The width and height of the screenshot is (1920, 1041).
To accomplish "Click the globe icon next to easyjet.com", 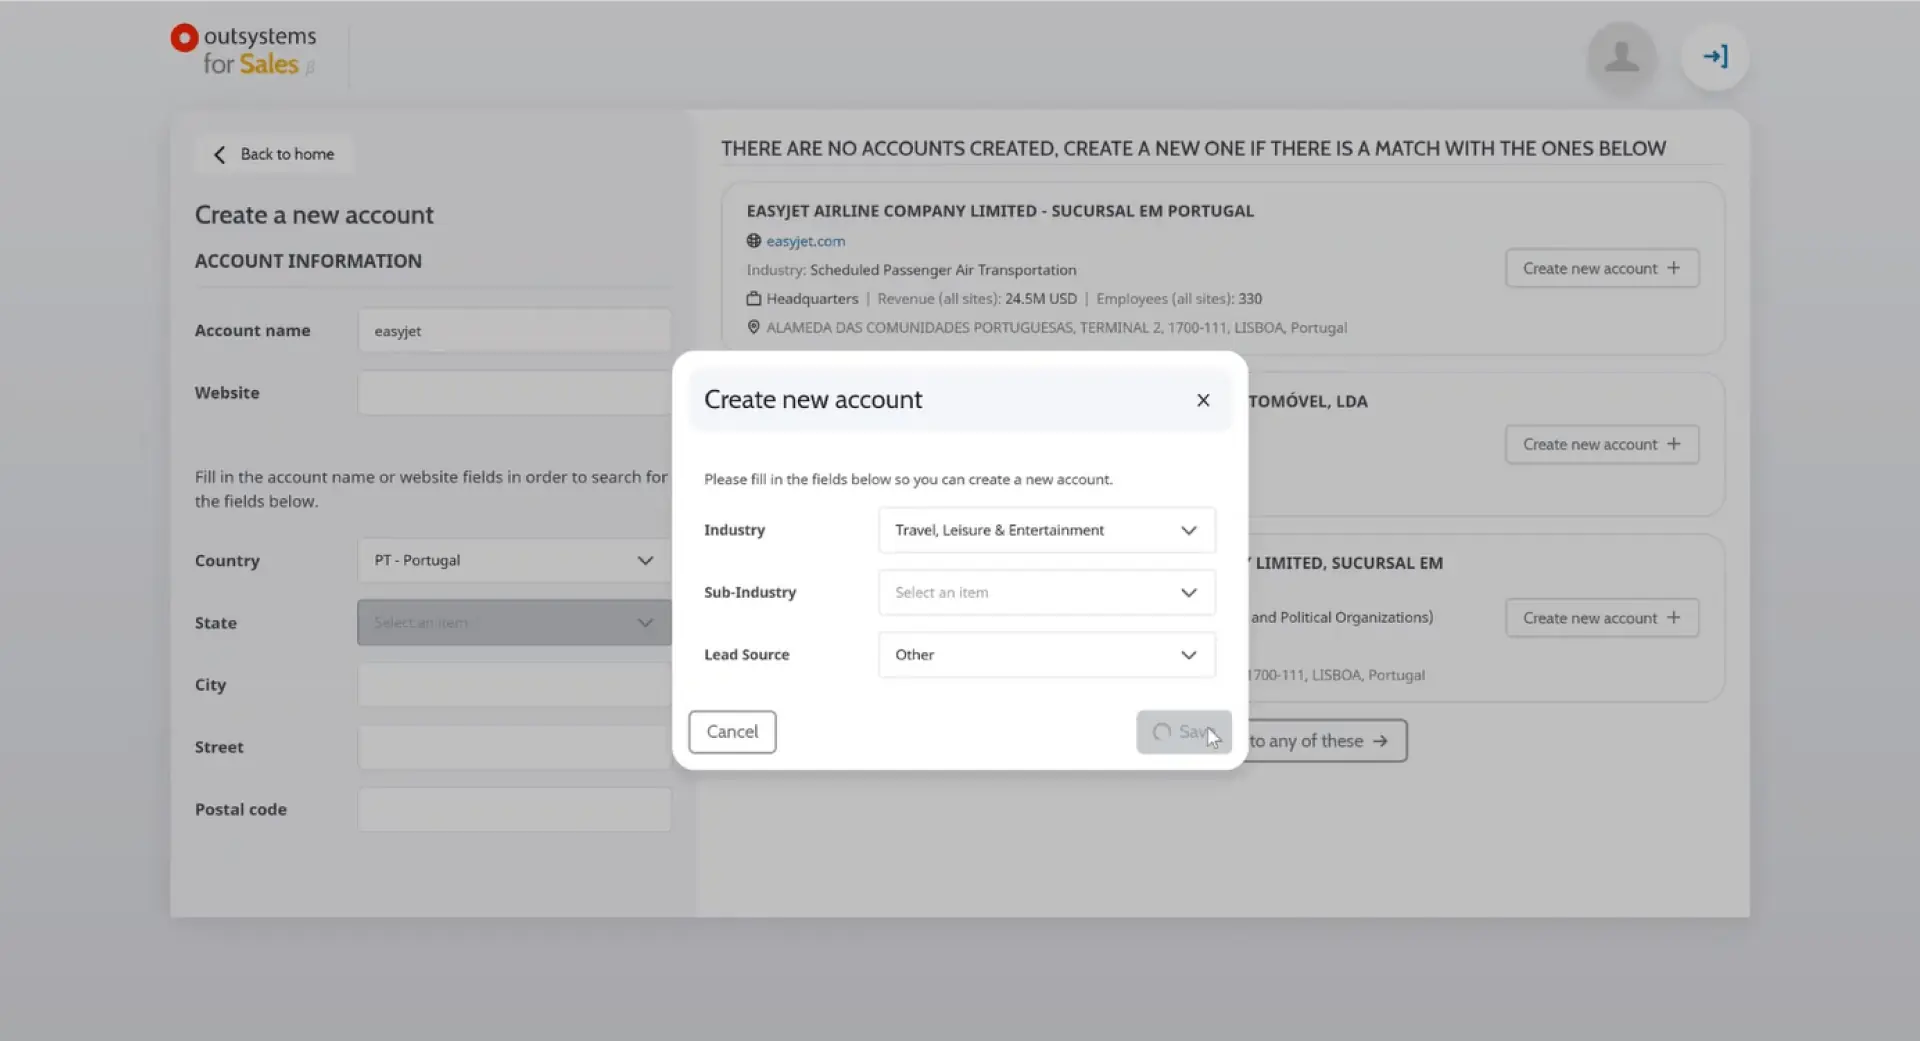I will 752,240.
